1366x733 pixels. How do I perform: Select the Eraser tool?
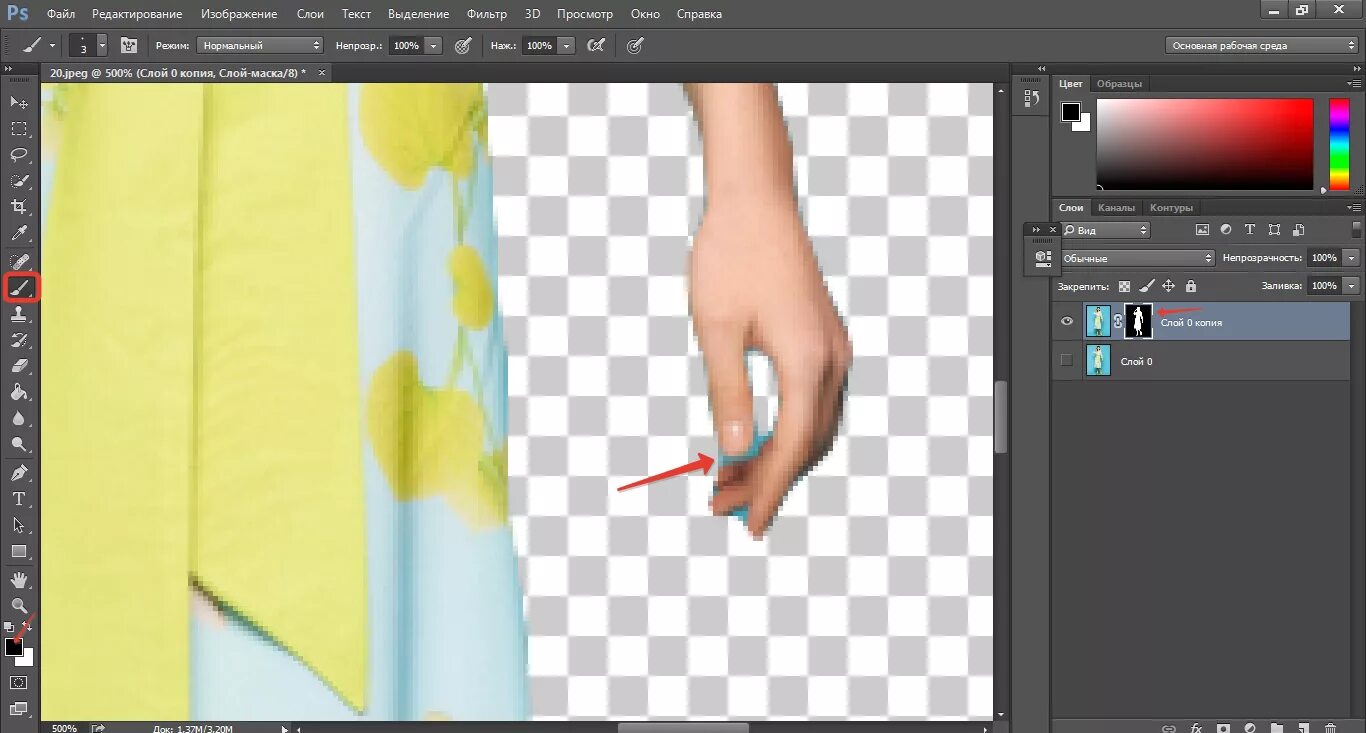19,366
